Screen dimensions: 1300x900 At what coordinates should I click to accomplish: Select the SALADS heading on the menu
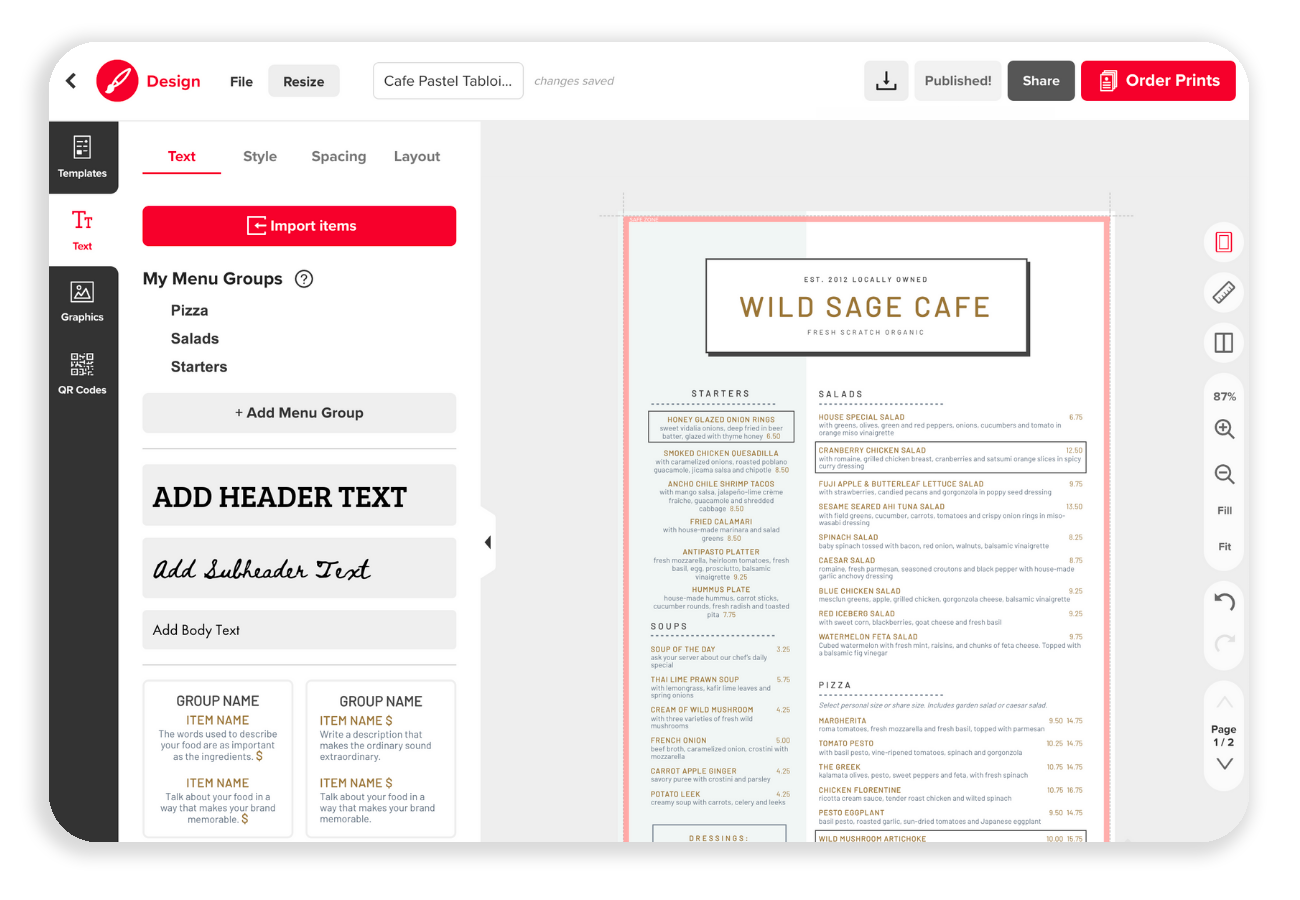click(841, 395)
